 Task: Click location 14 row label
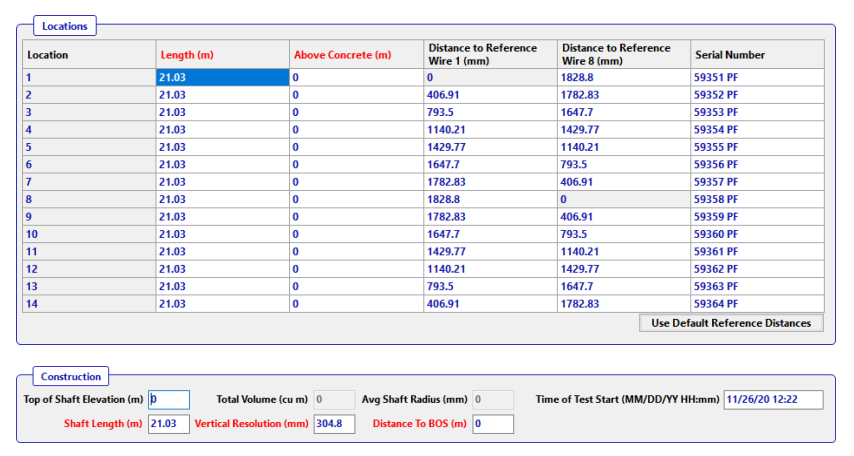(x=88, y=304)
